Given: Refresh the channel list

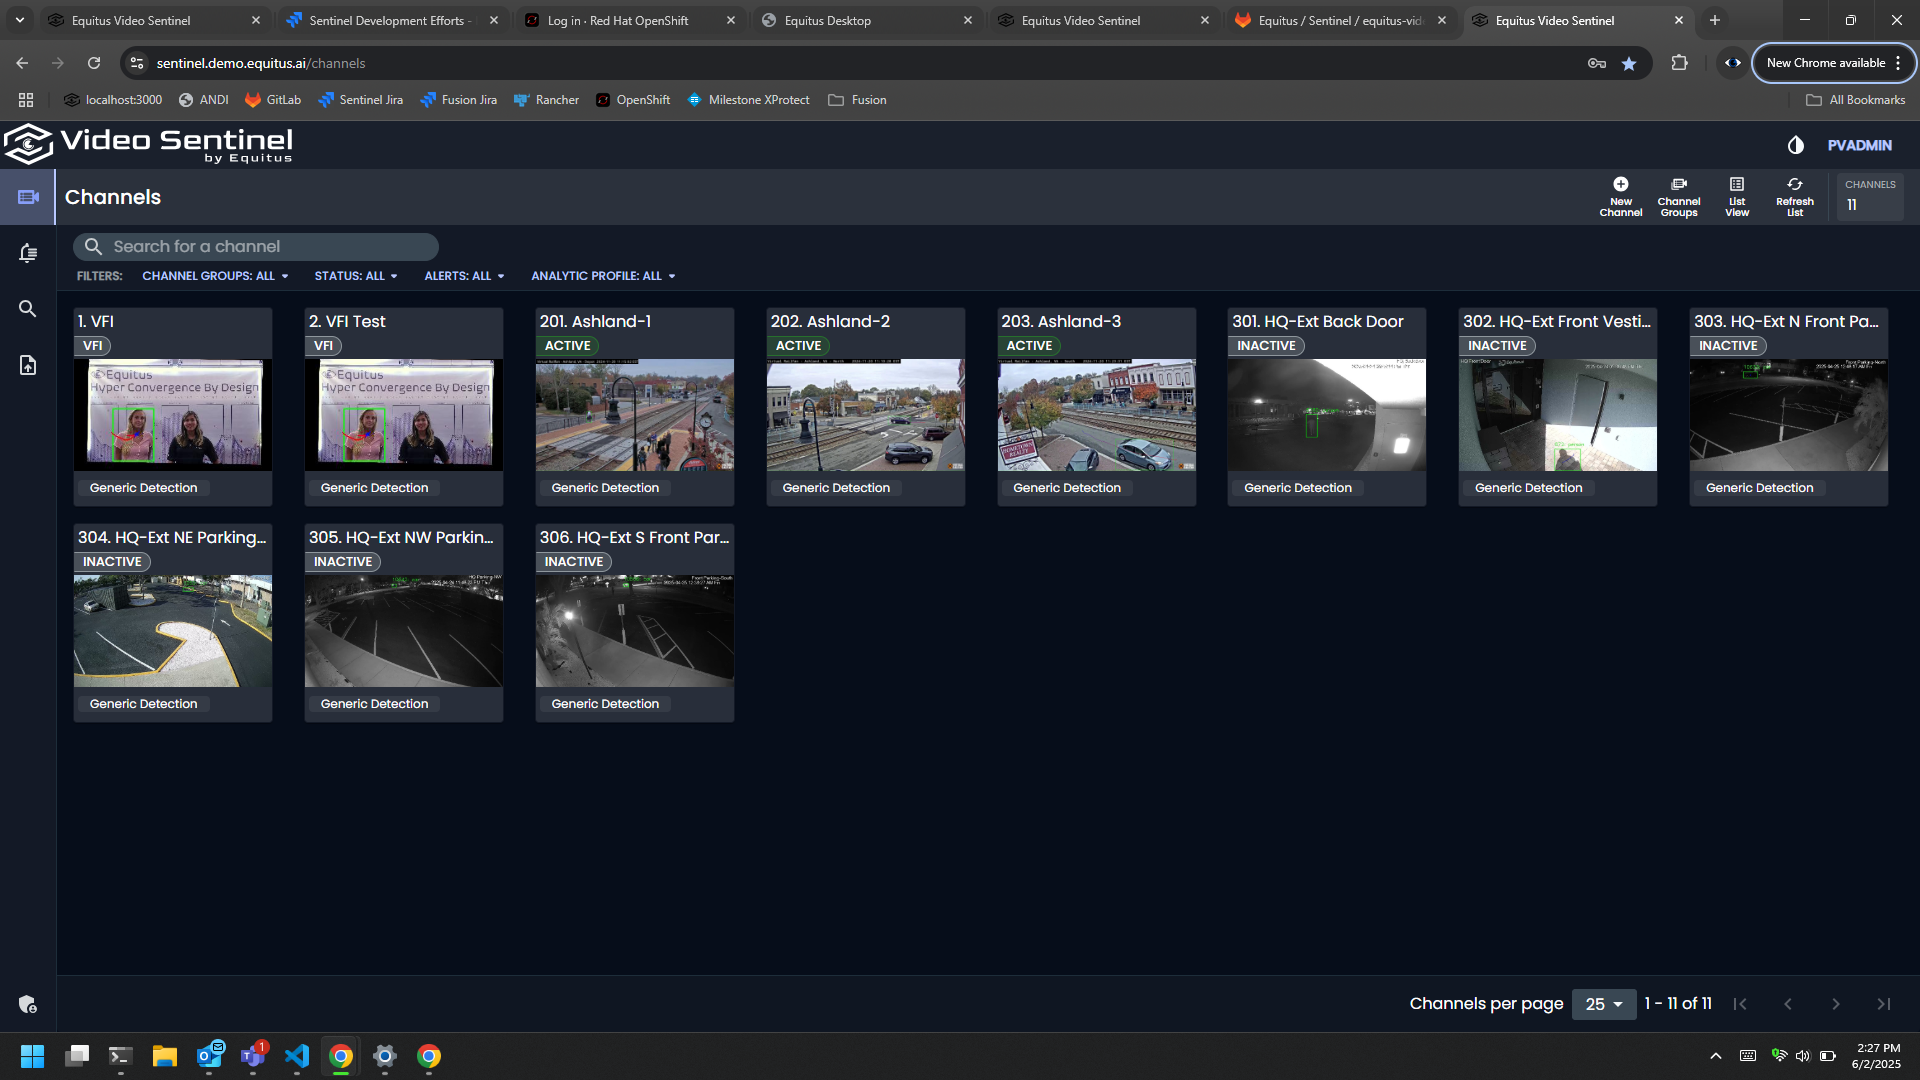Looking at the screenshot, I should pos(1795,197).
